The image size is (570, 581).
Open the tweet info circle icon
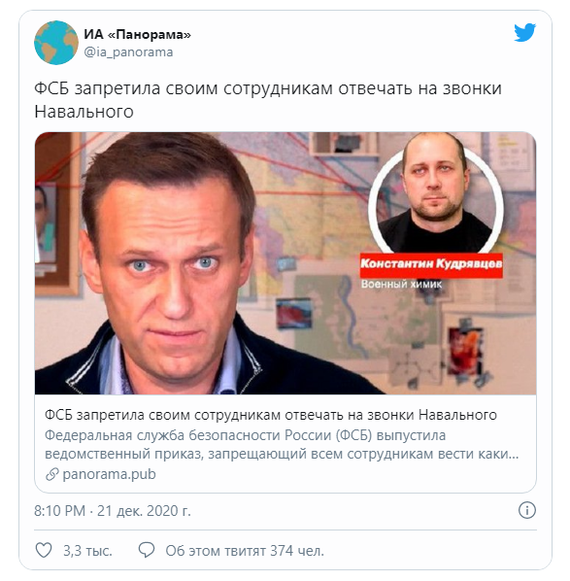527,510
